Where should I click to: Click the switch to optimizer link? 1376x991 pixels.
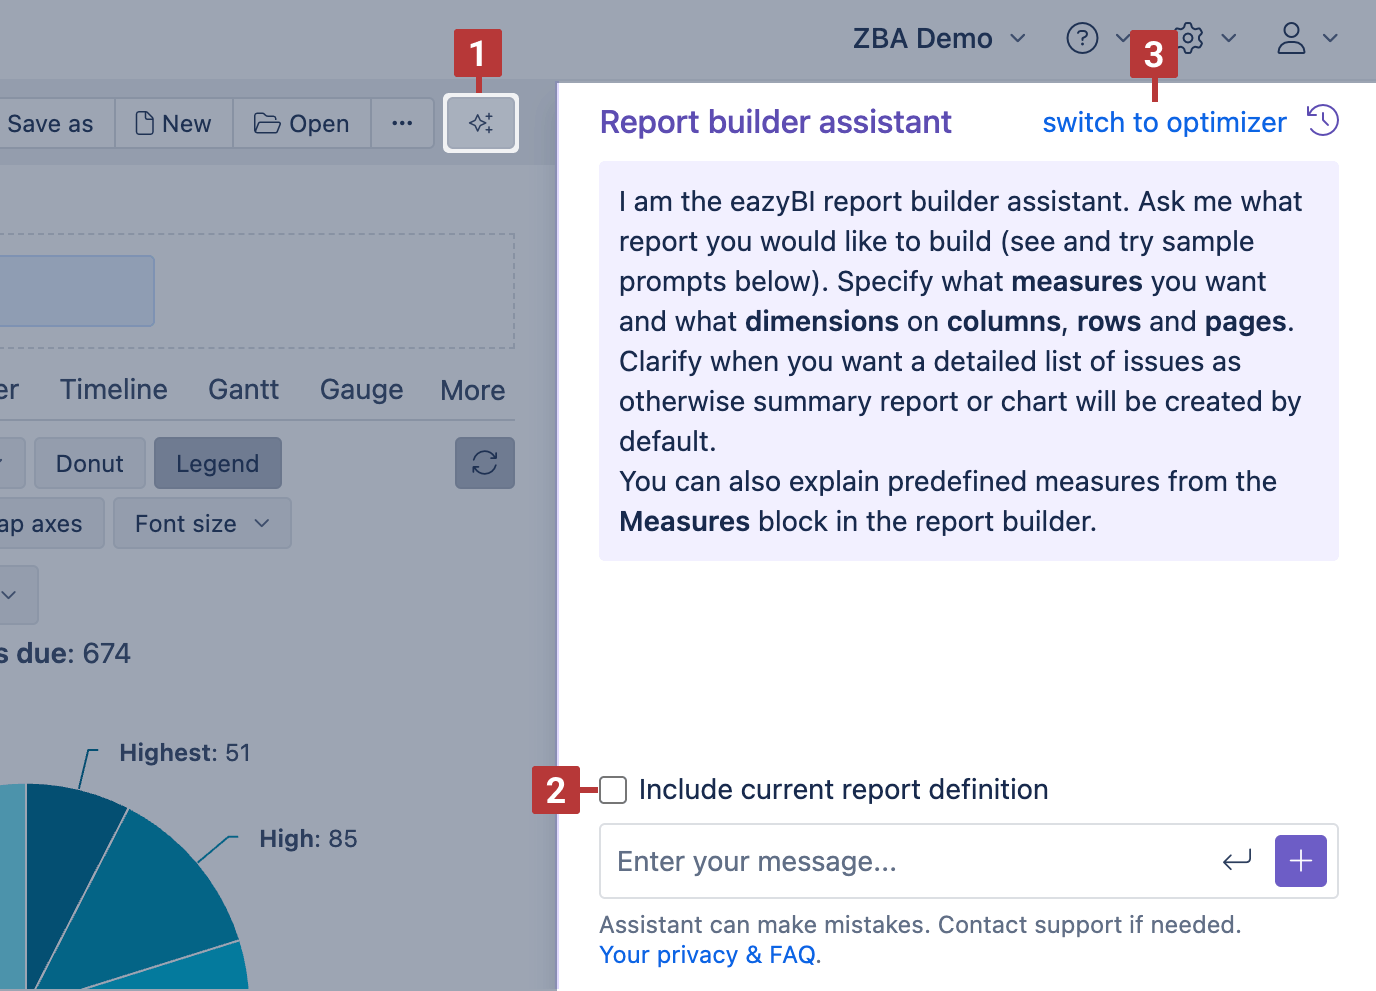point(1163,122)
